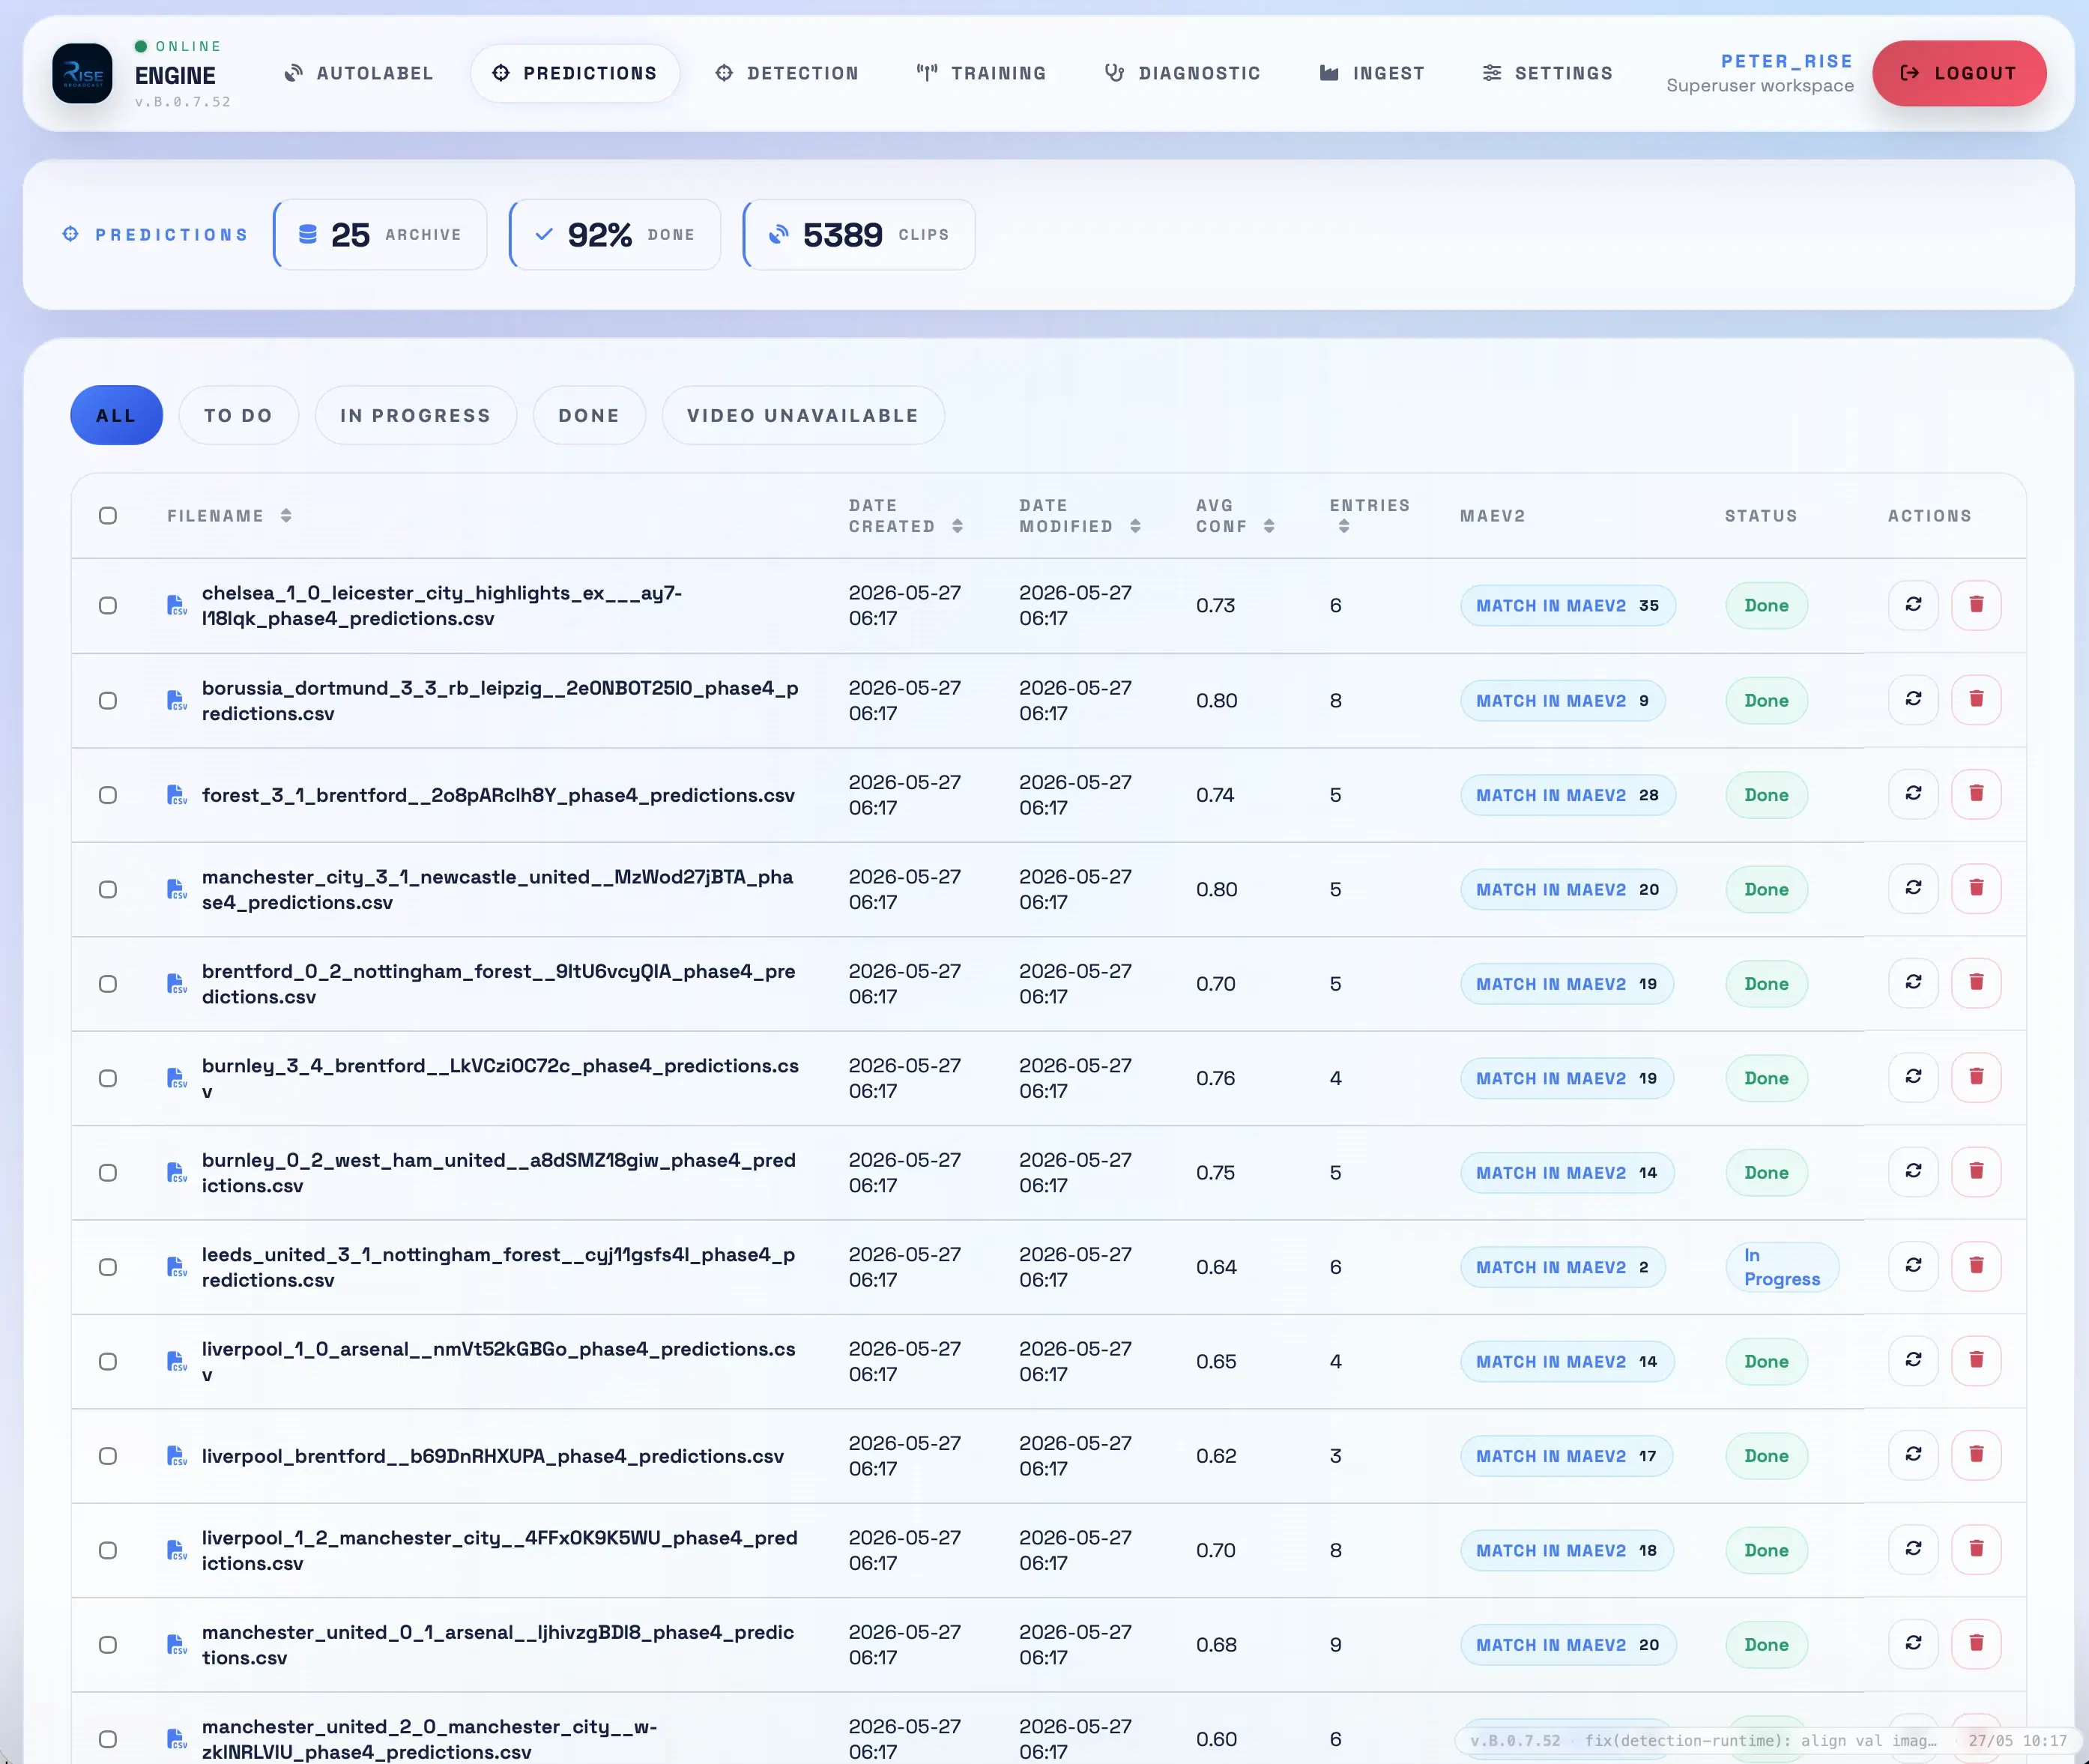Sort the table by Filename column
Screen dimensions: 2089x1764
coord(286,516)
